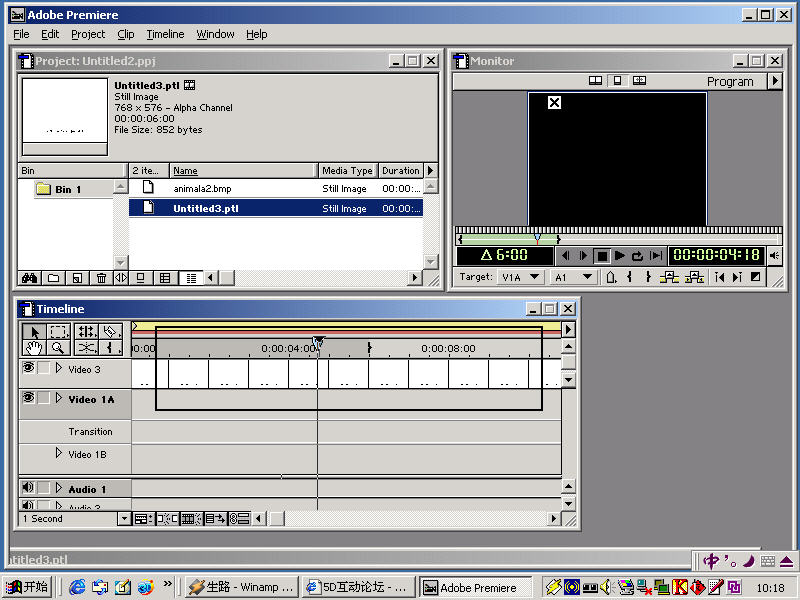This screenshot has height=600, width=800.
Task: Click the Marker menu icon in Monitor
Action: tap(611, 277)
